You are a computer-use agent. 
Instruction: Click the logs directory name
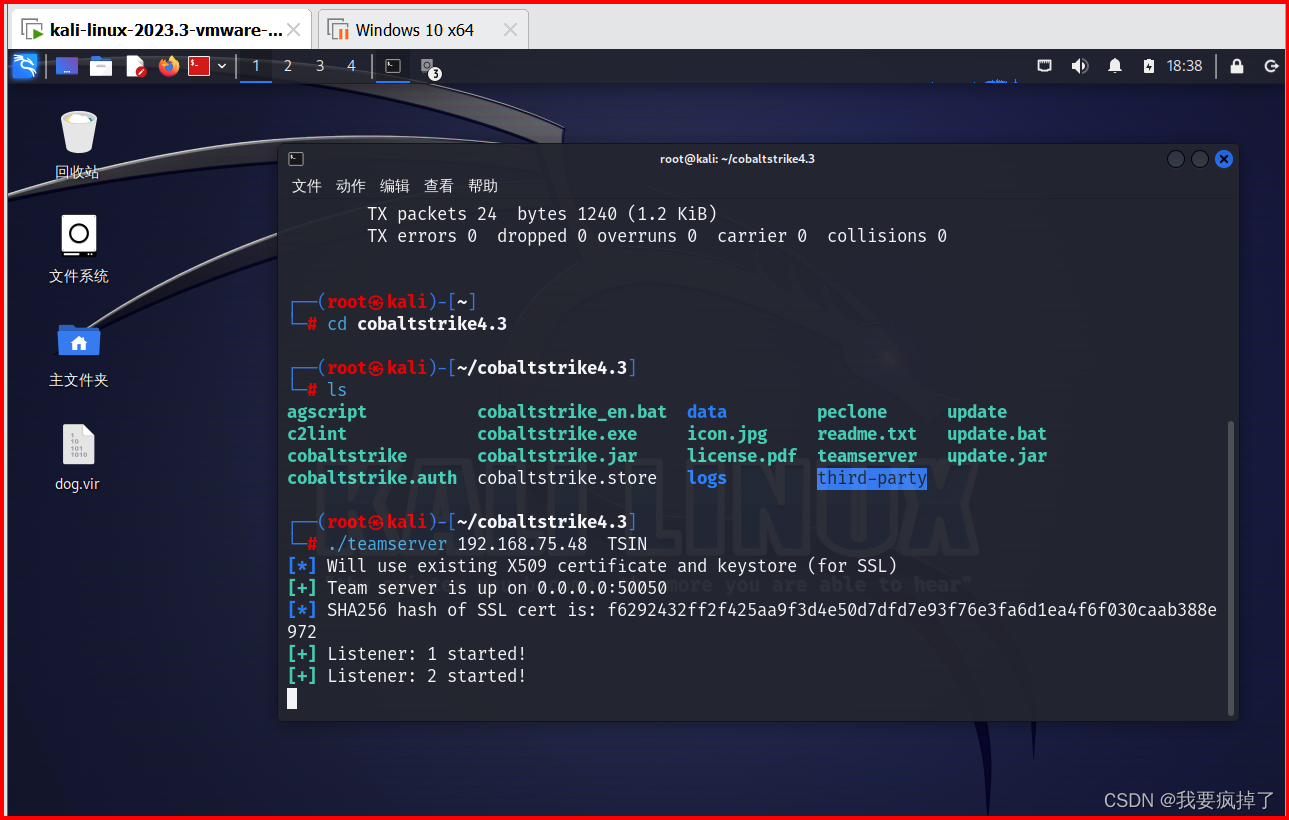click(x=707, y=478)
